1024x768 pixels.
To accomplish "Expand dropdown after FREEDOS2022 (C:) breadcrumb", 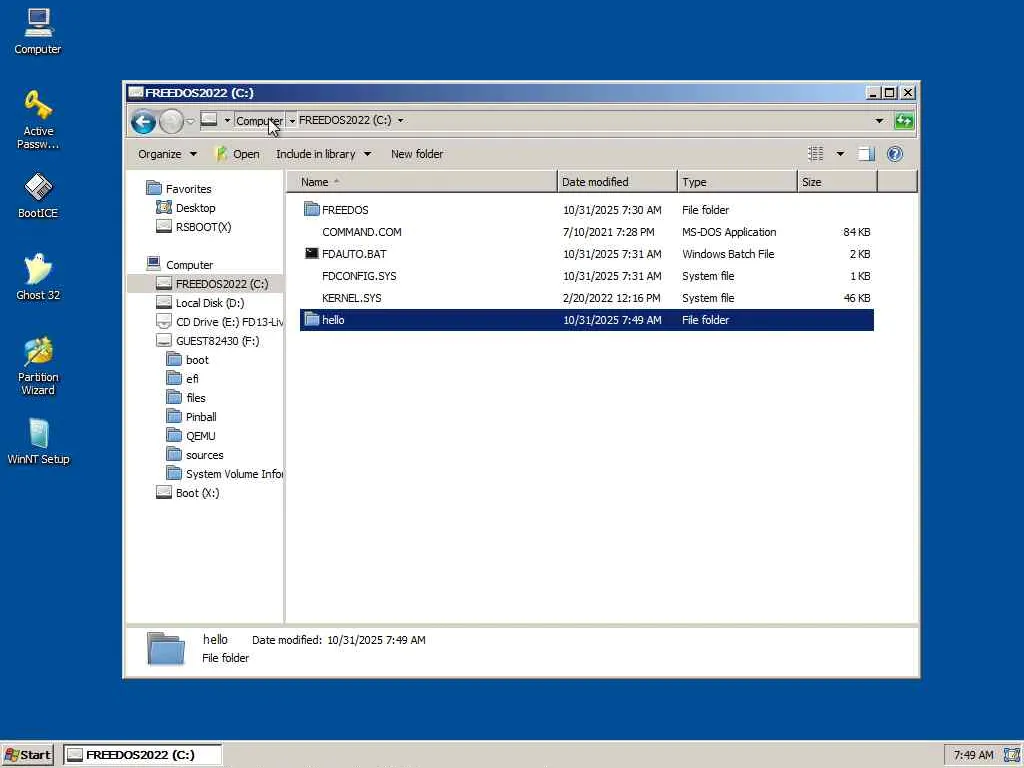I will pyautogui.click(x=400, y=120).
